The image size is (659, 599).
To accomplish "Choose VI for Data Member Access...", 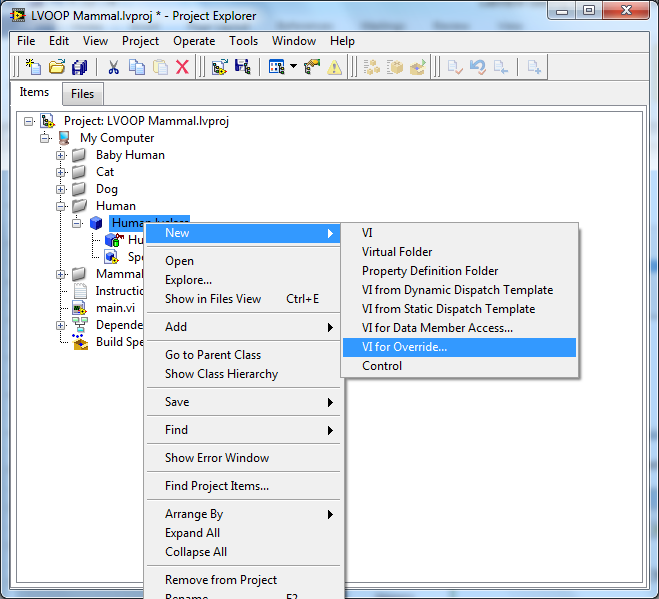I will [x=459, y=328].
